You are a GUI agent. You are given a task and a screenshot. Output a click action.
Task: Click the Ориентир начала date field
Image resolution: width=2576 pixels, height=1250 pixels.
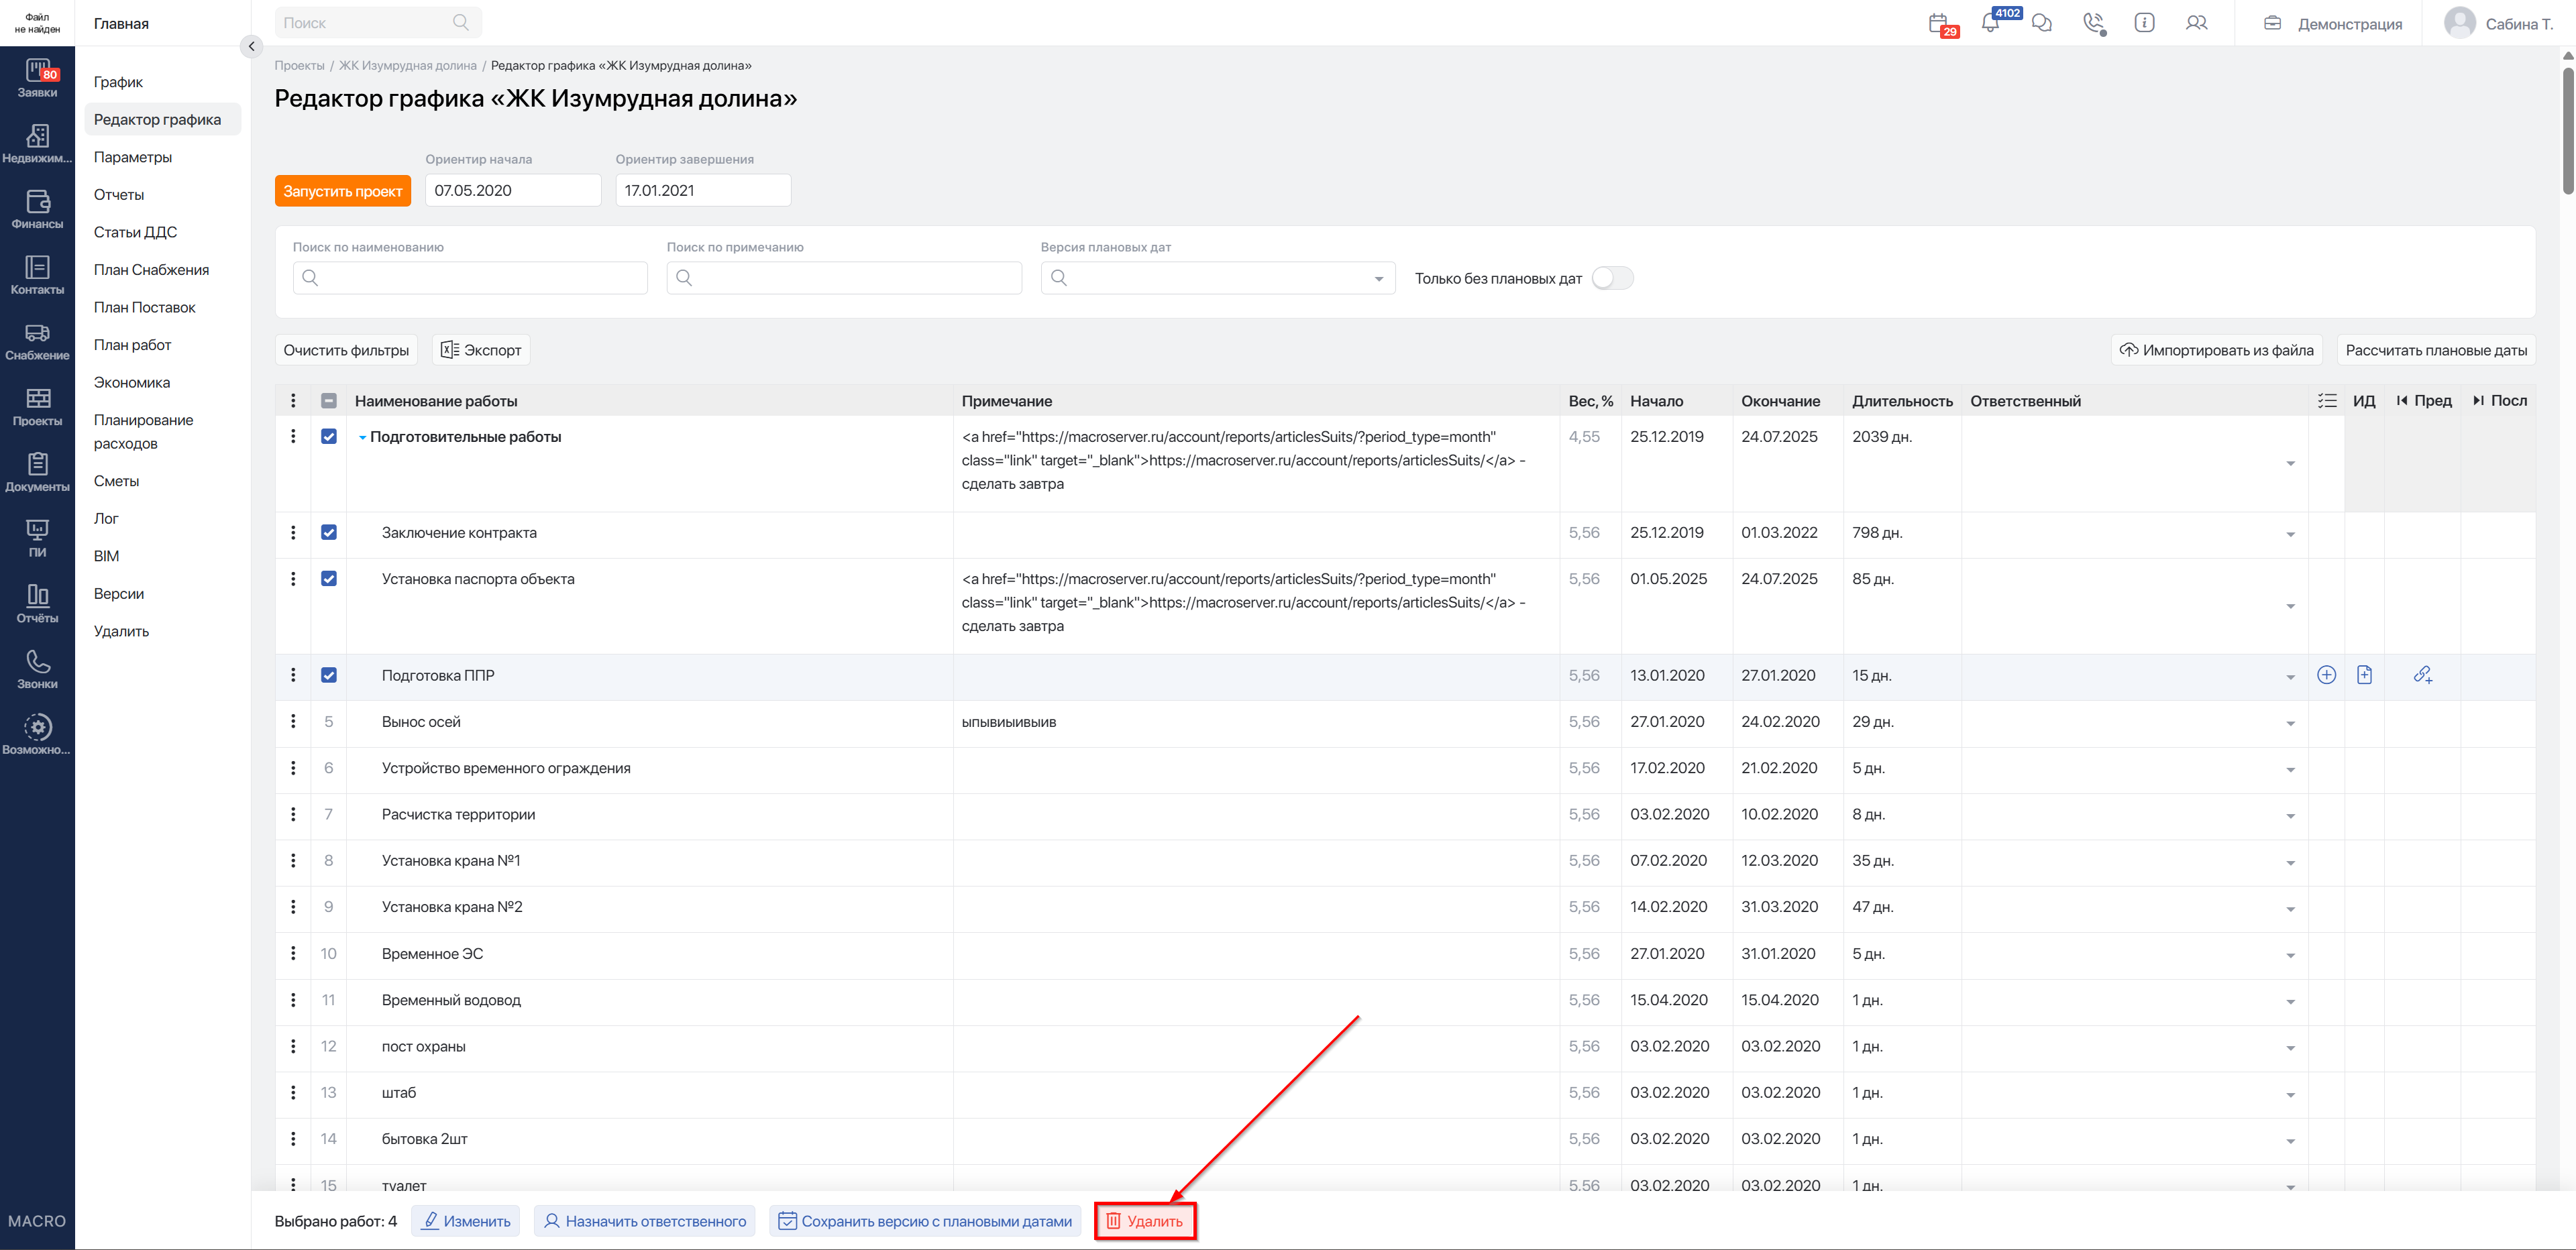click(x=513, y=190)
